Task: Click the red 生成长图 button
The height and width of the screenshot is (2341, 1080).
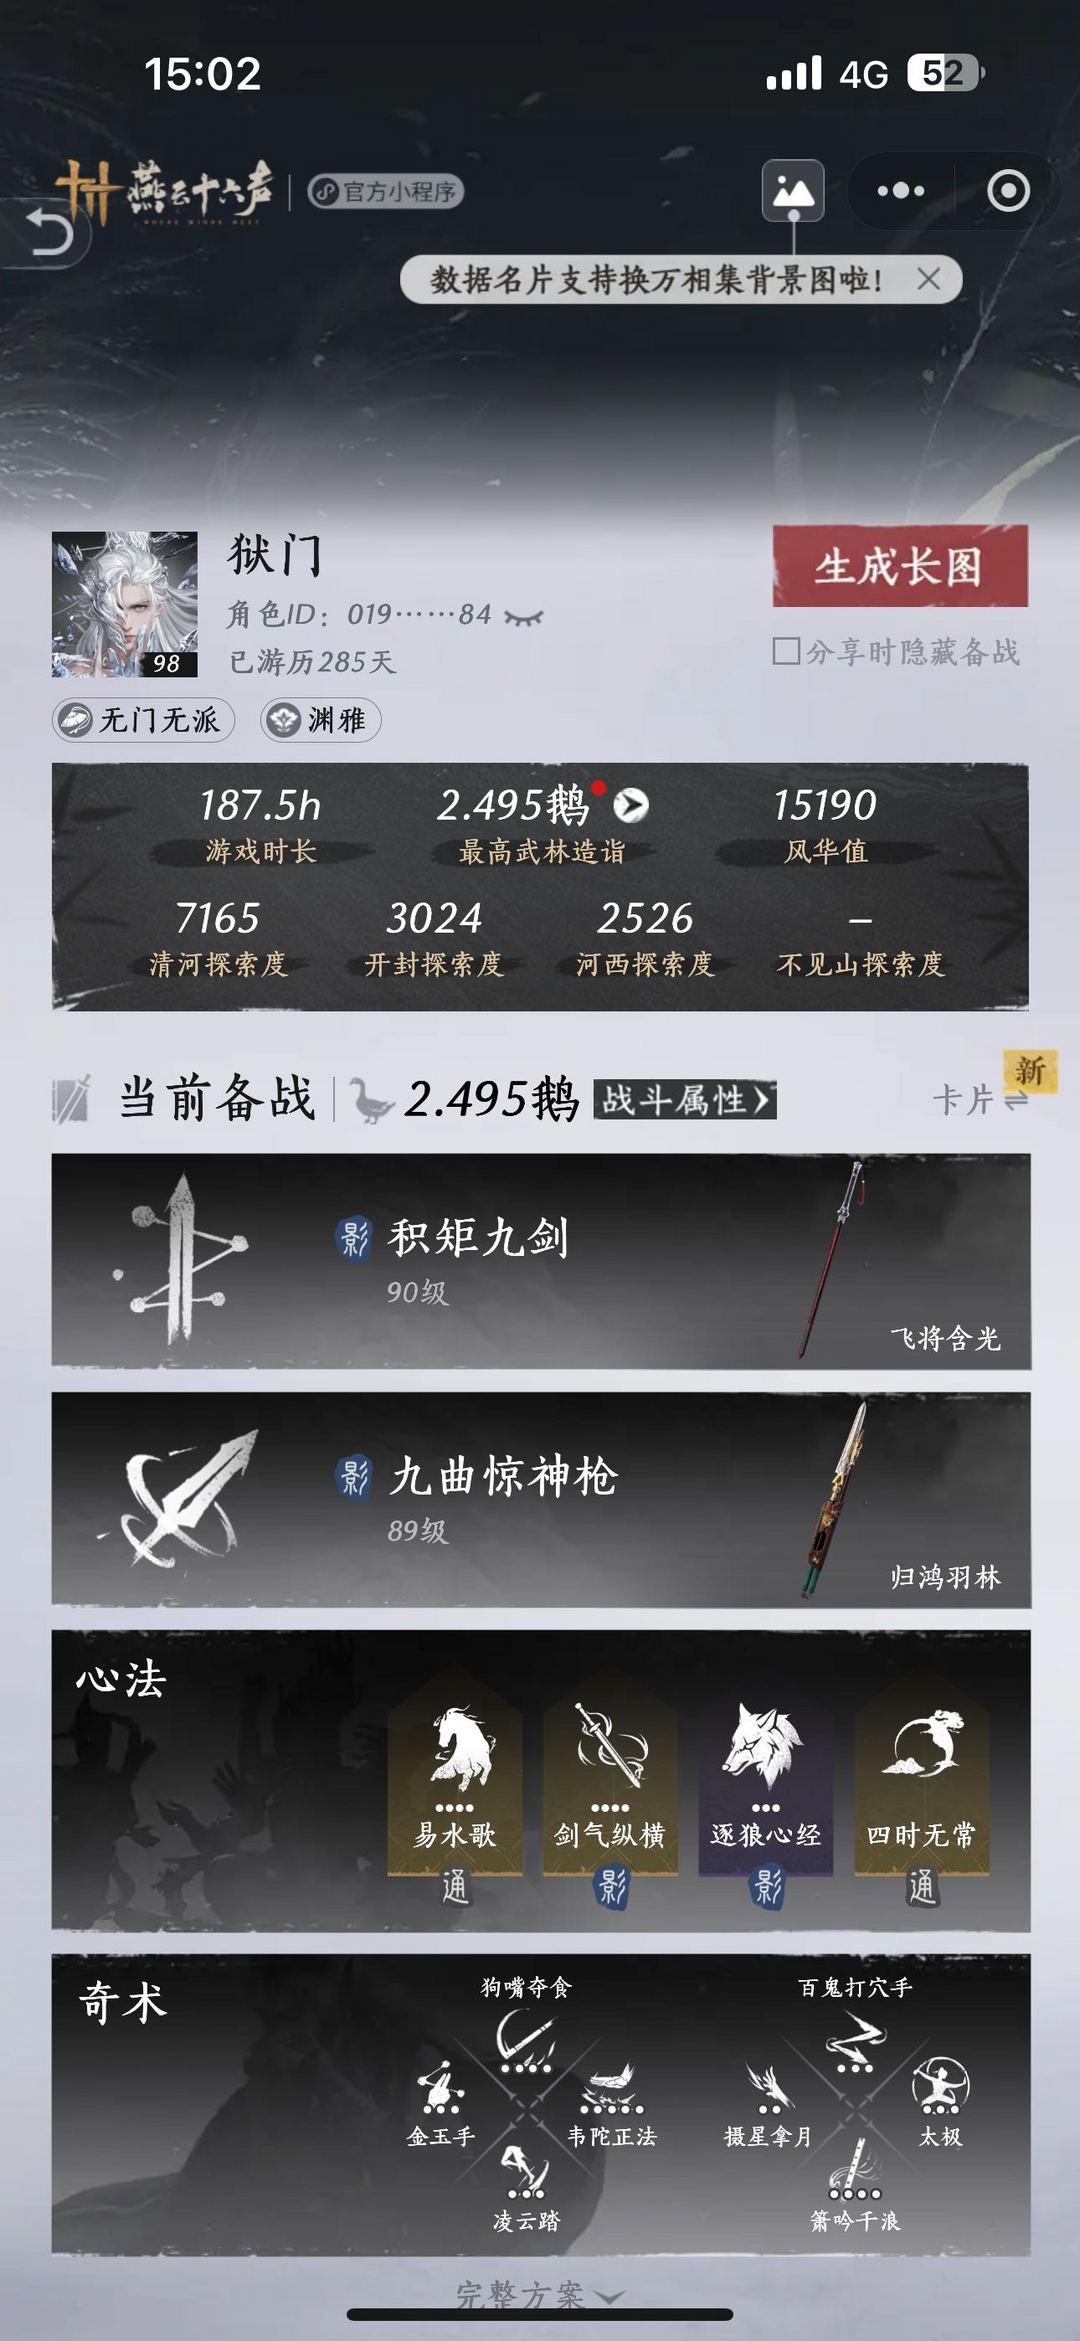Action: click(x=900, y=566)
